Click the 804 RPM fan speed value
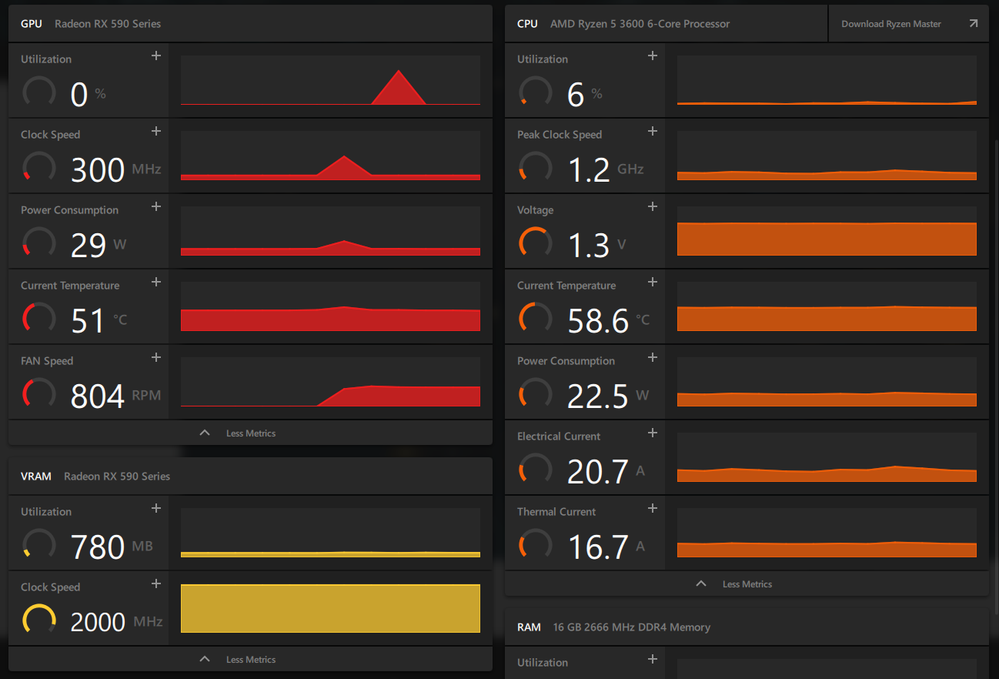The image size is (999, 679). coord(115,396)
